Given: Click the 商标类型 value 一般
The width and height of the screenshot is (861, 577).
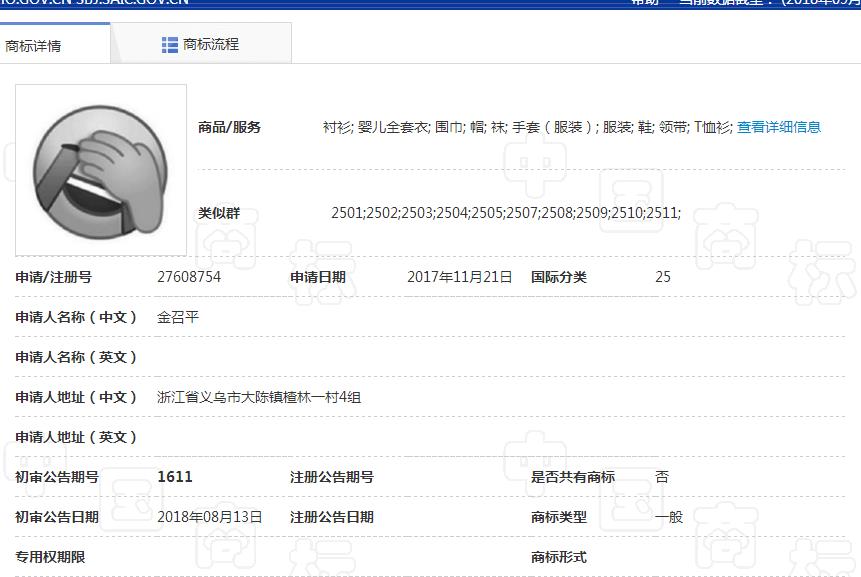Looking at the screenshot, I should [669, 517].
